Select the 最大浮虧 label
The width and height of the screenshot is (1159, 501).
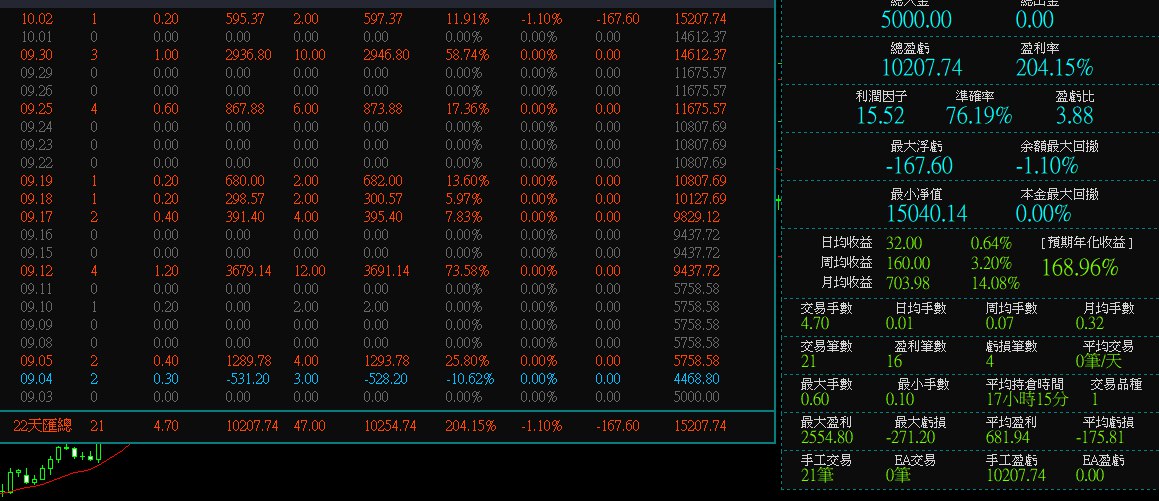pyautogui.click(x=917, y=146)
